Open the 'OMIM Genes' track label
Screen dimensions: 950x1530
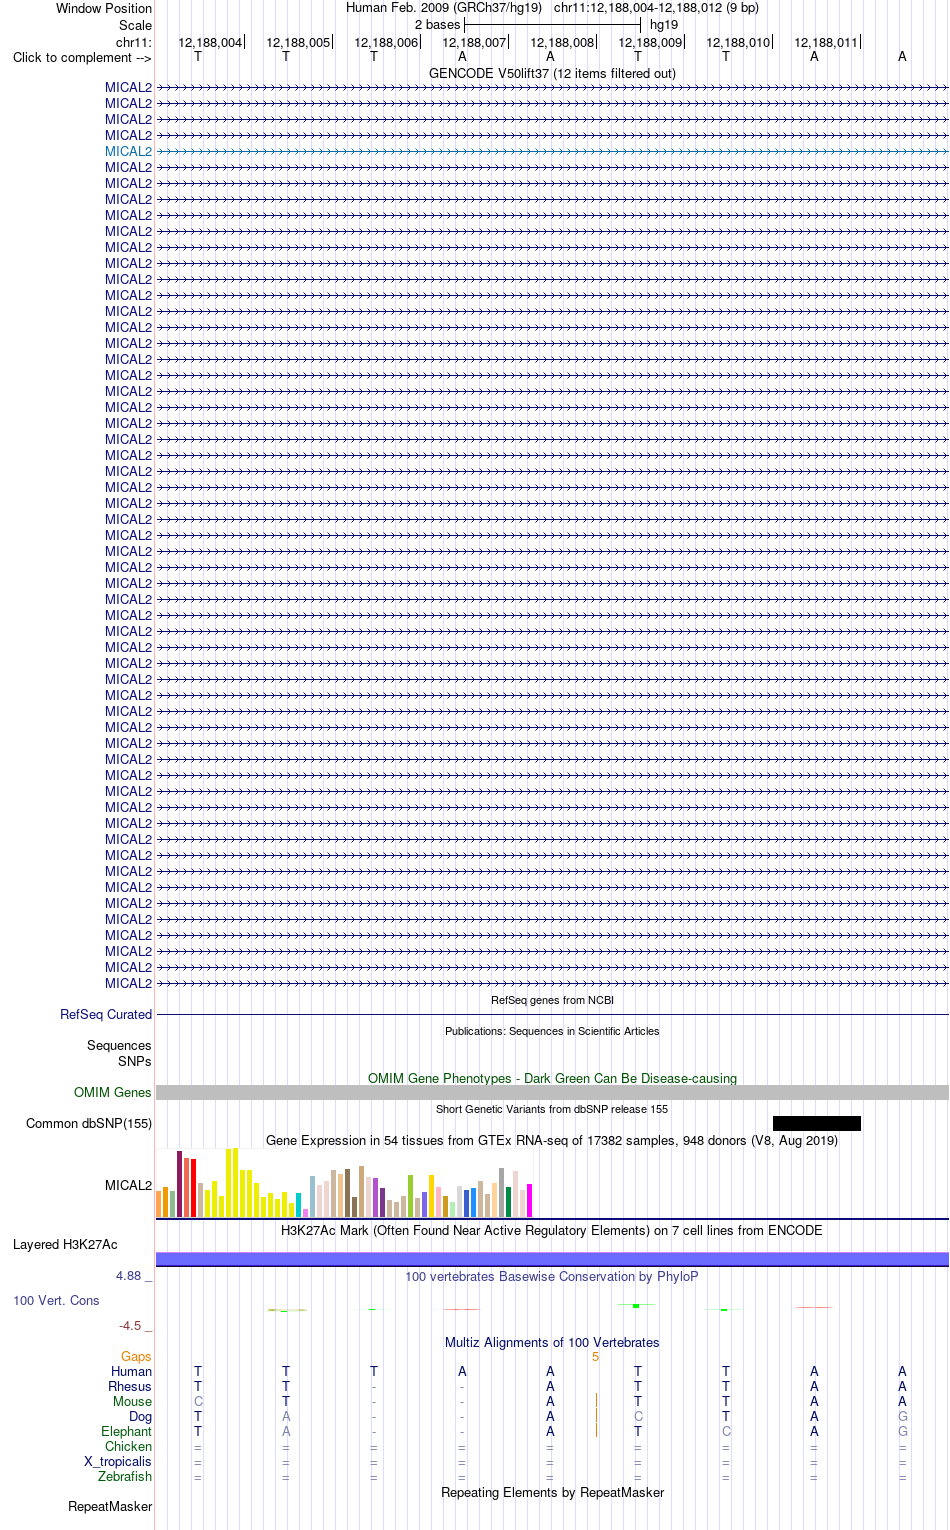click(113, 1092)
